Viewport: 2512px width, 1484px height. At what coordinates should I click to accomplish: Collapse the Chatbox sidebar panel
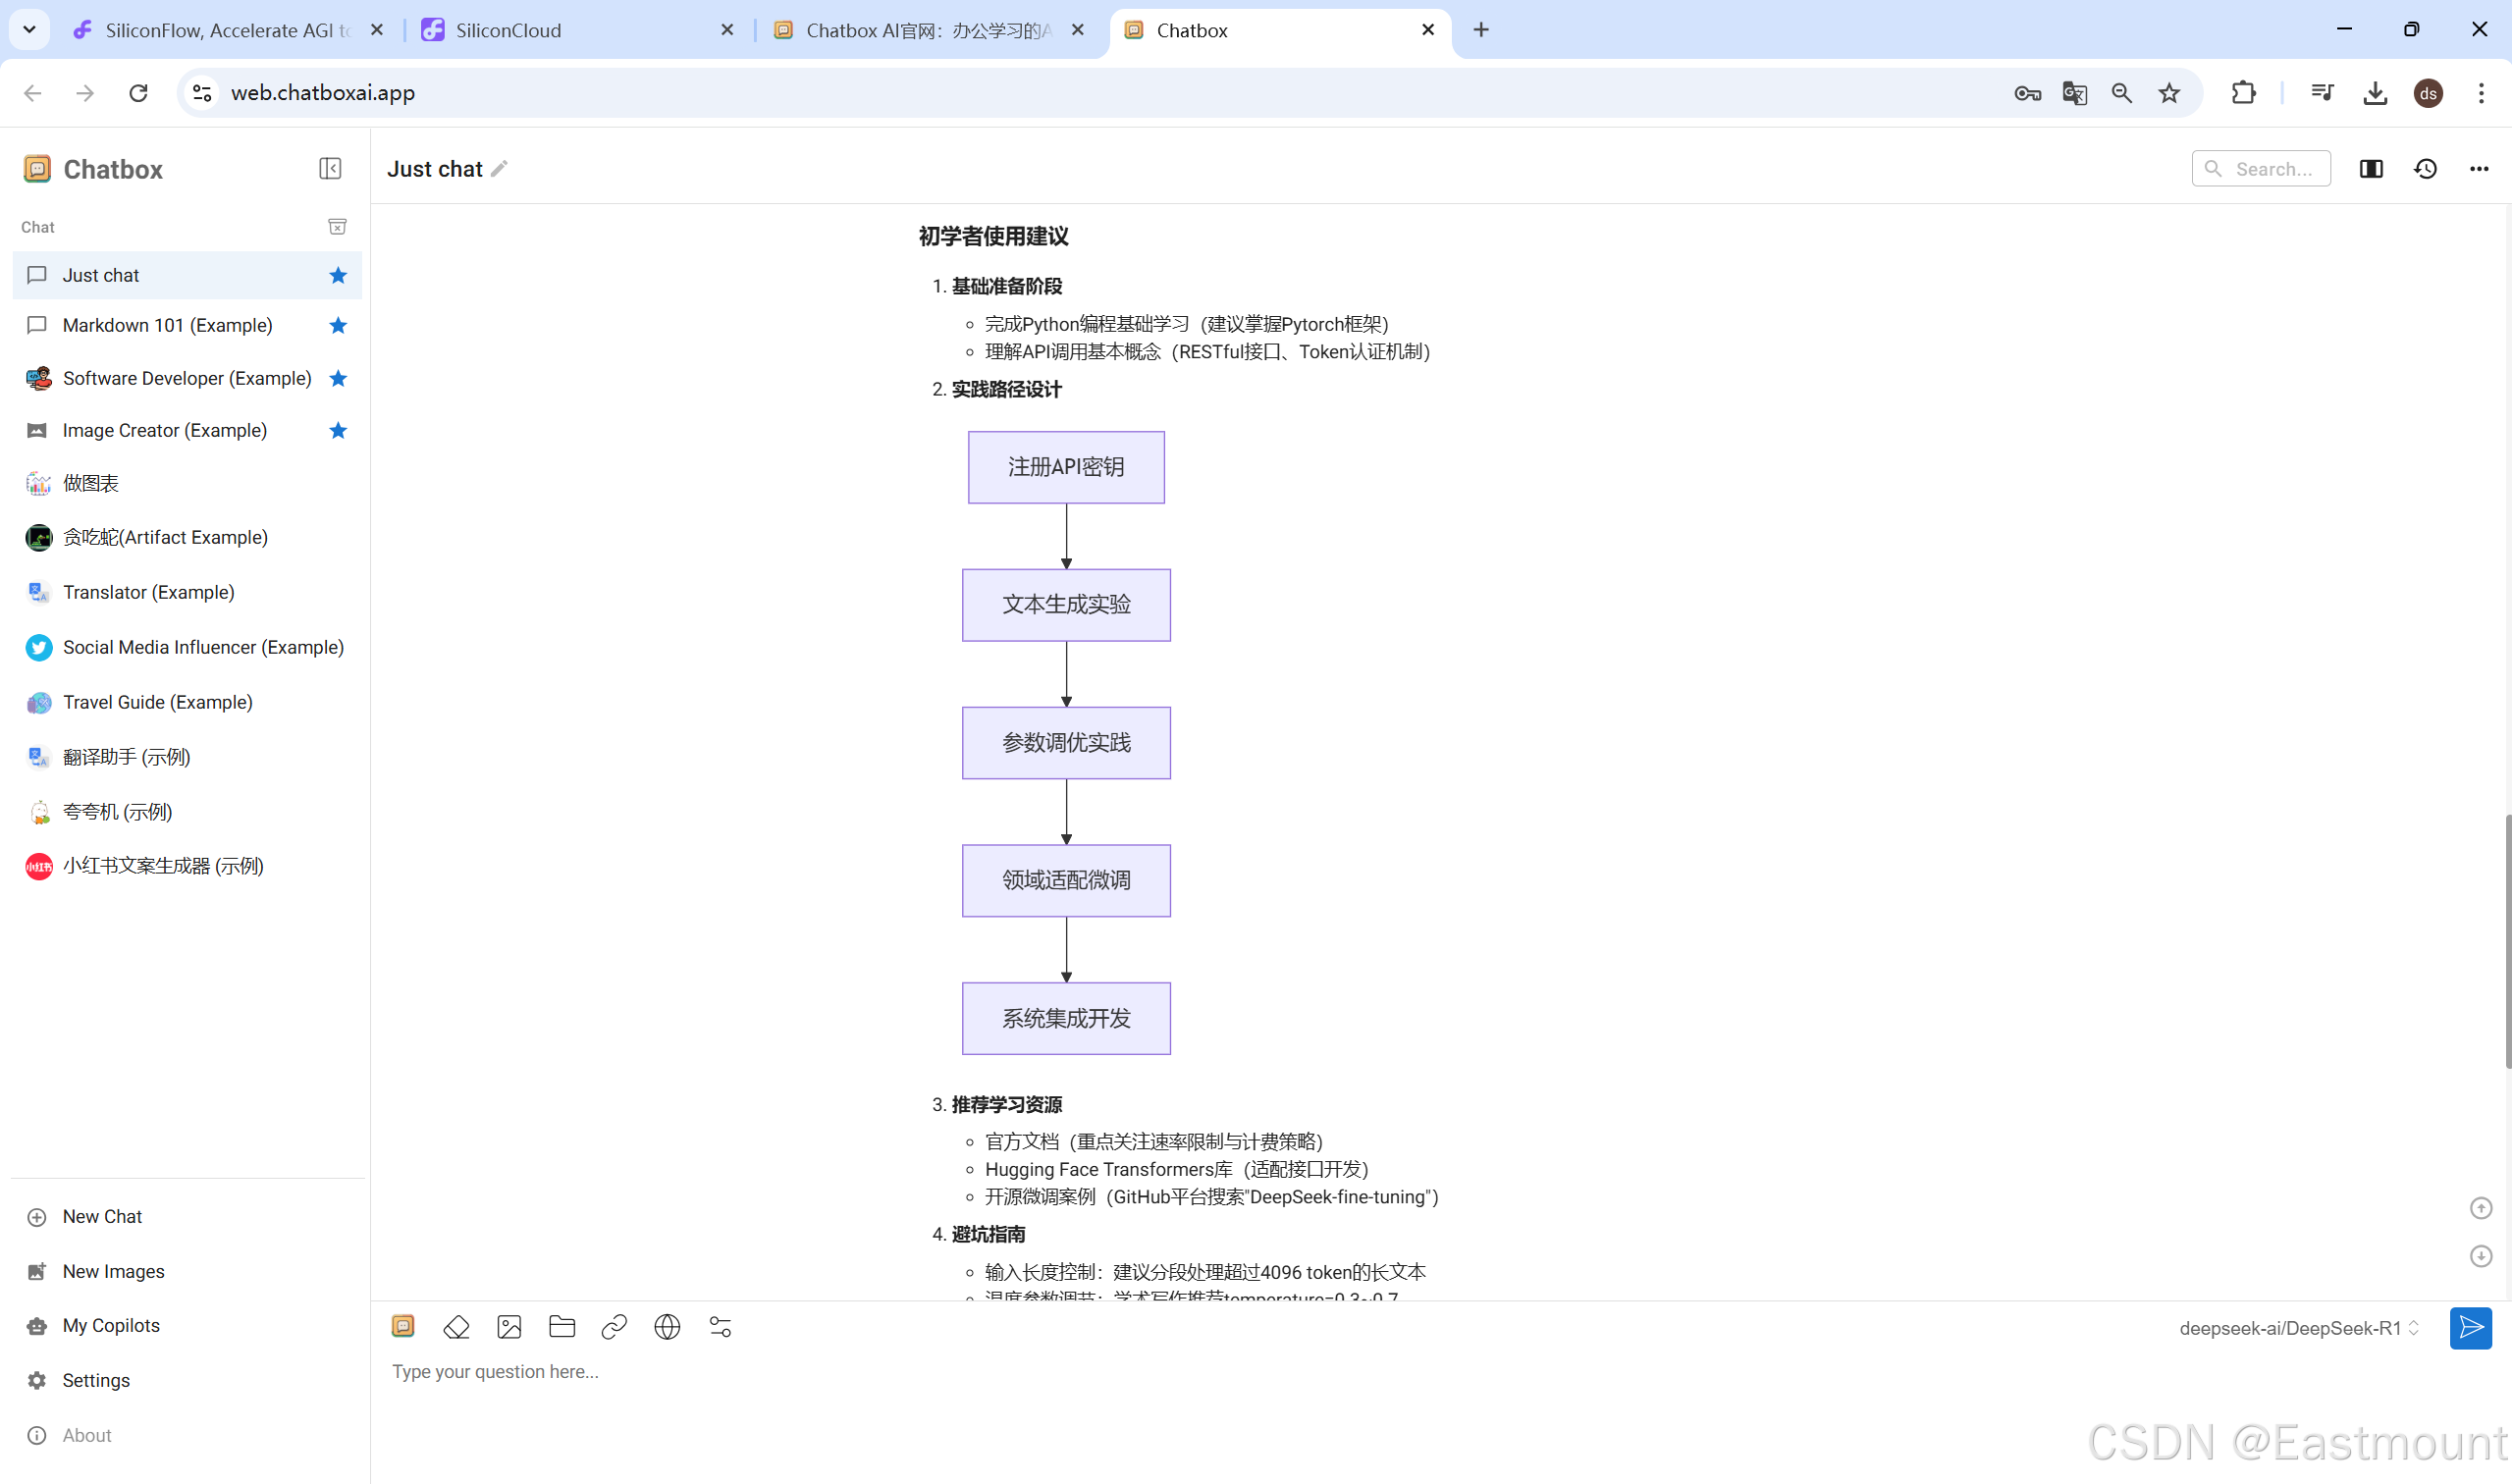(x=330, y=169)
